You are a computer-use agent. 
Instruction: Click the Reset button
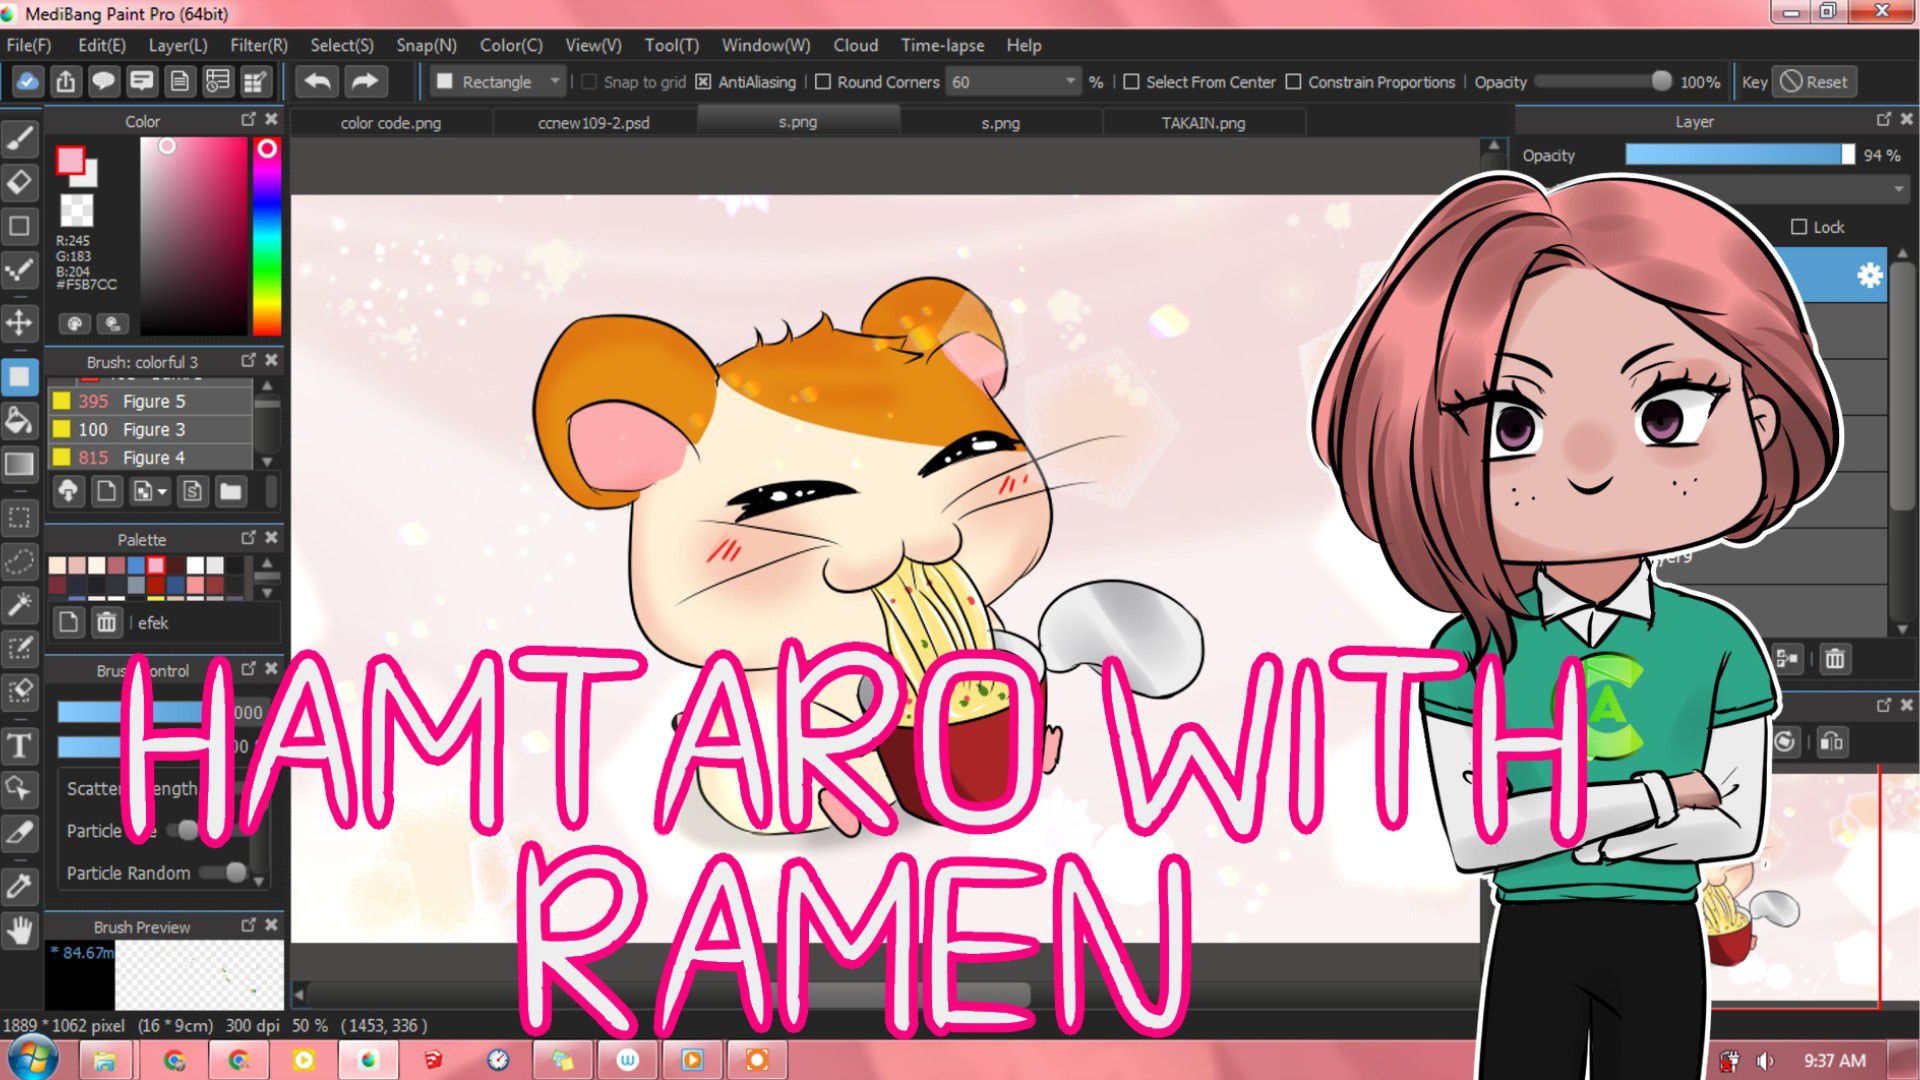point(1815,82)
